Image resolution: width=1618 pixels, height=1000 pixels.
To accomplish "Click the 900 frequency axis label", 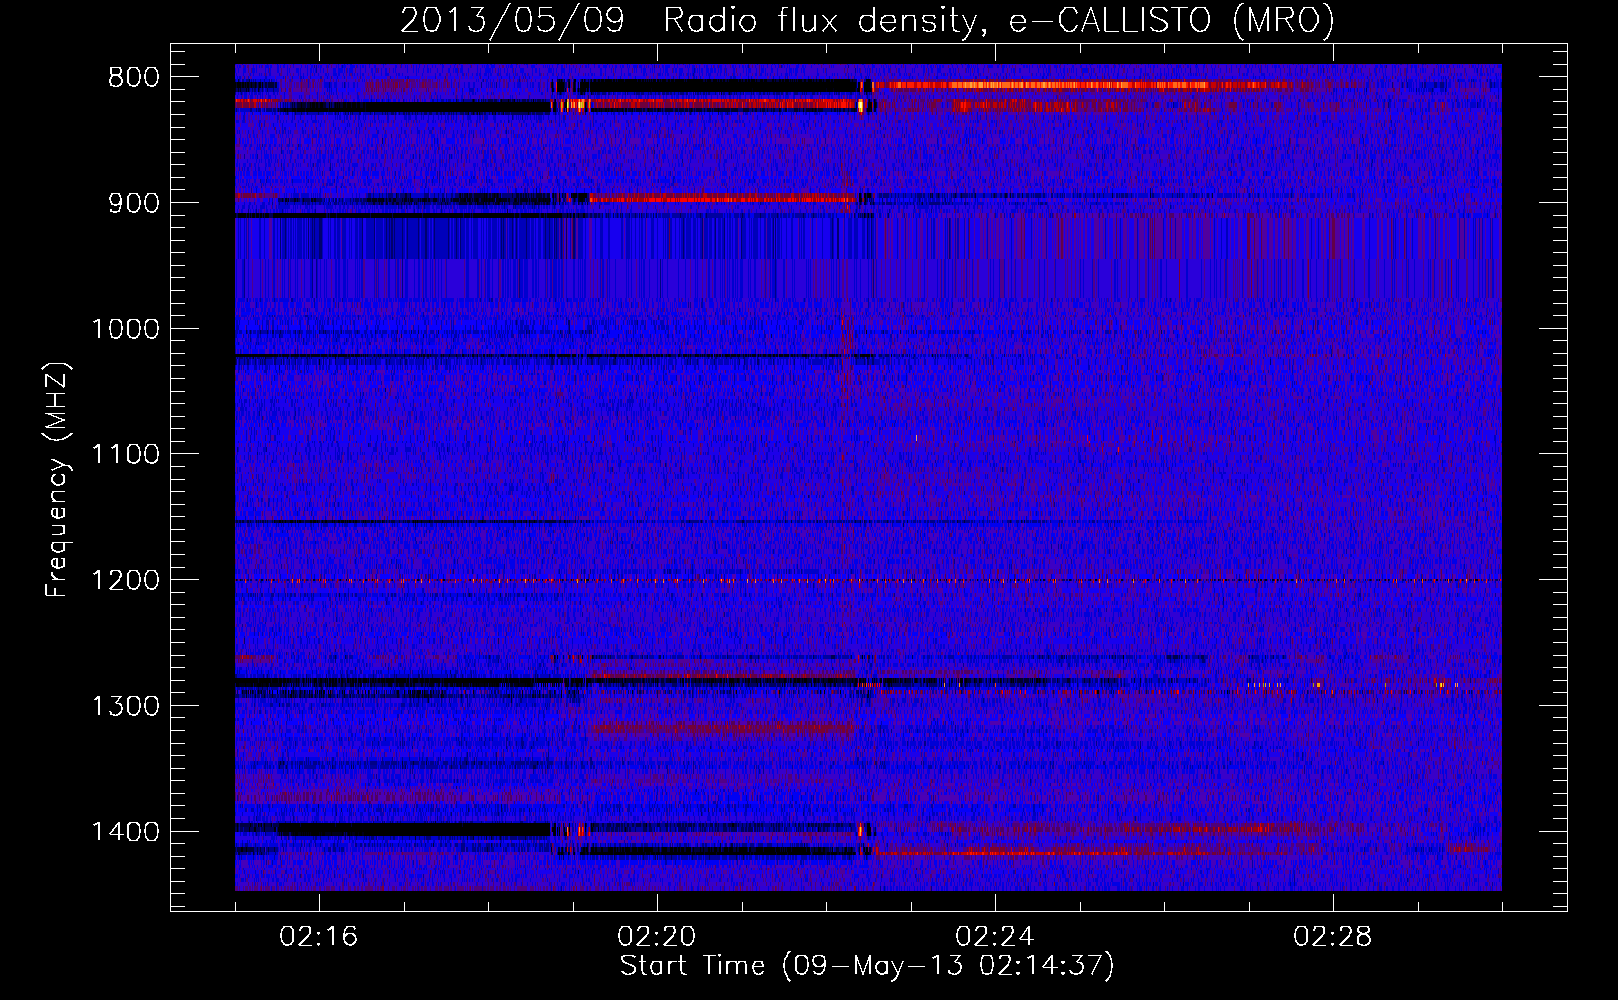I will coord(133,203).
